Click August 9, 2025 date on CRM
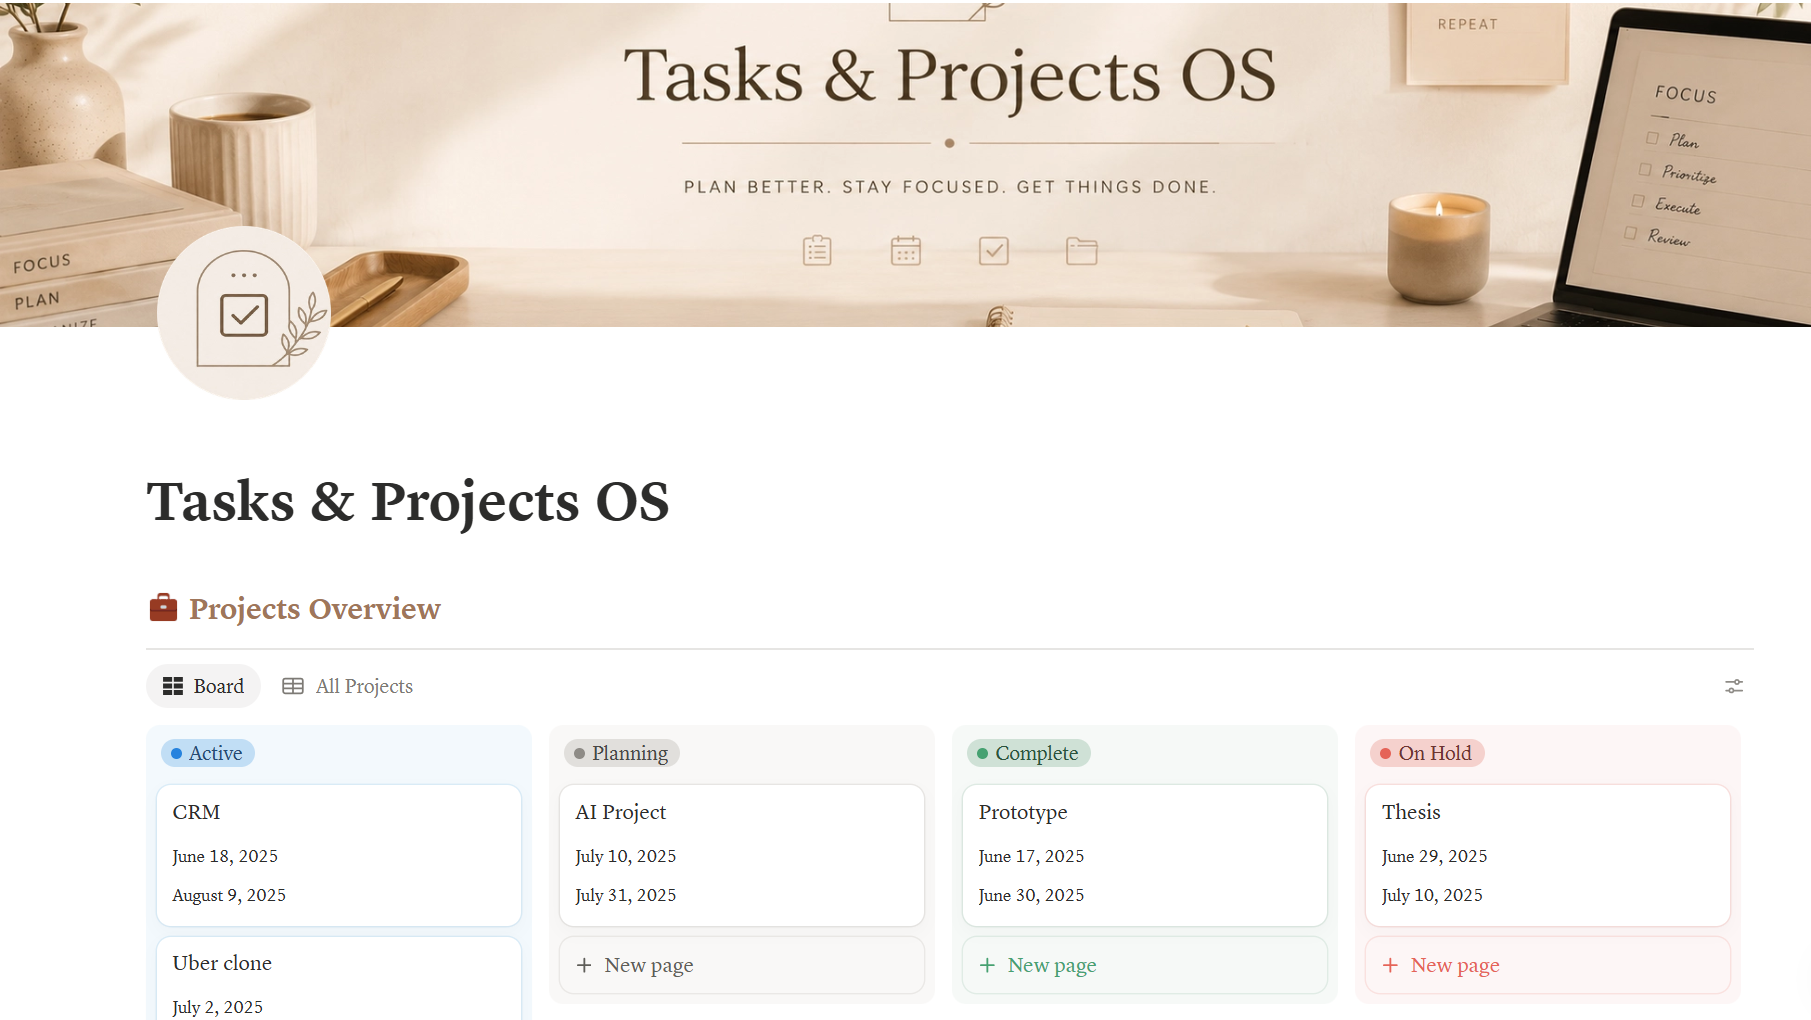Viewport: 1811px width, 1020px height. [229, 895]
